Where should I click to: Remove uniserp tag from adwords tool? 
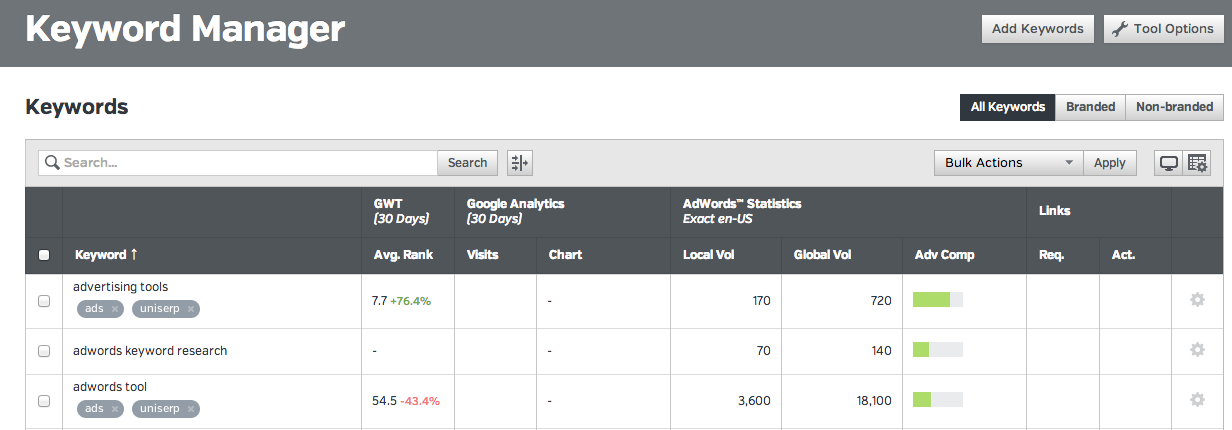(x=191, y=409)
